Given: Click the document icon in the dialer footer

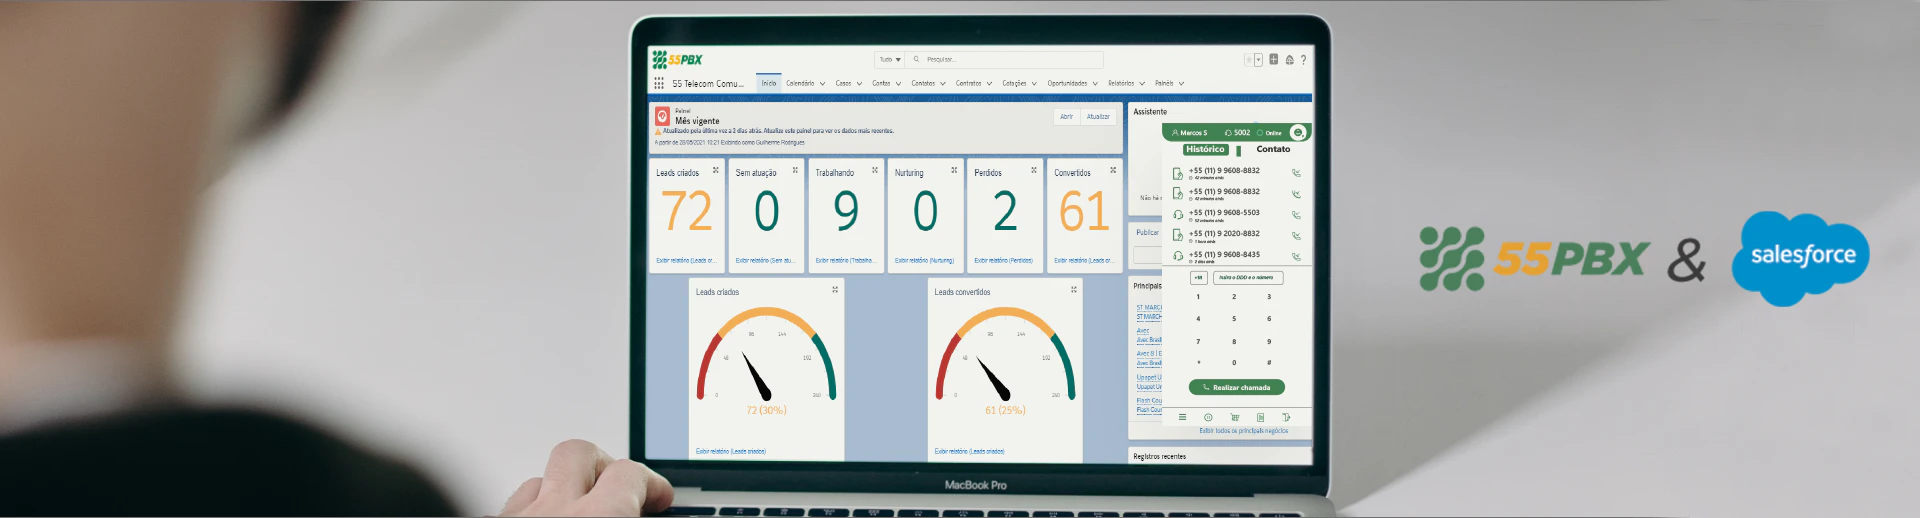Looking at the screenshot, I should click(1260, 417).
